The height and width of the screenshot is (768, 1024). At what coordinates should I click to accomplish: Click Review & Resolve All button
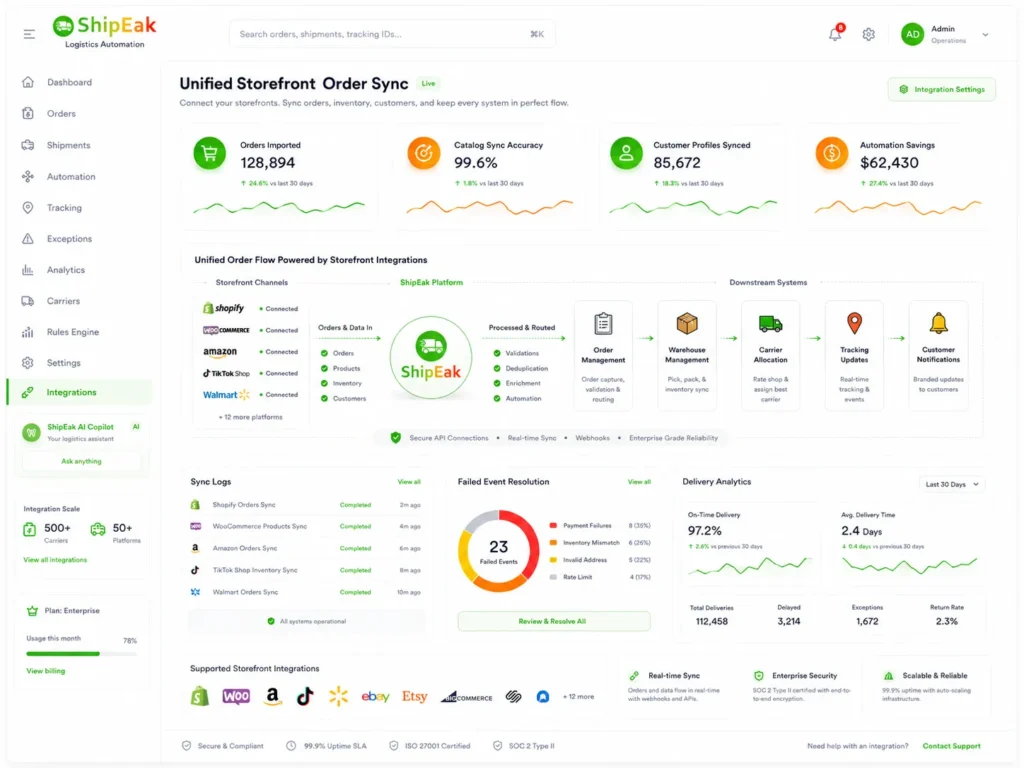(554, 621)
